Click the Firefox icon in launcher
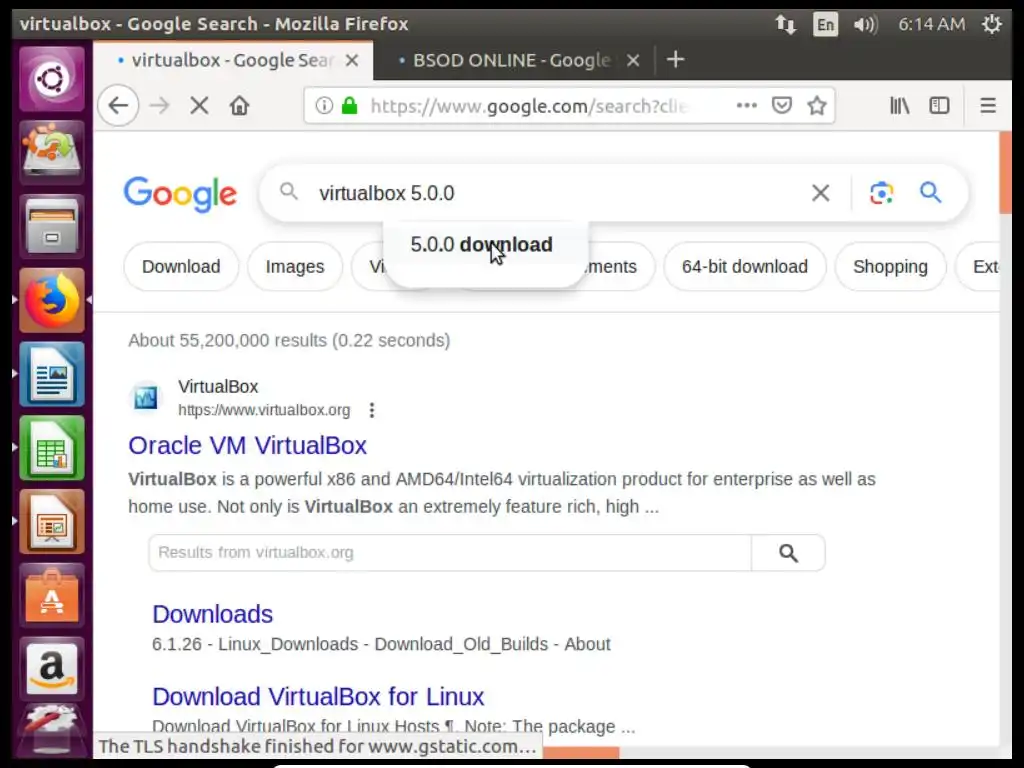 coord(52,300)
